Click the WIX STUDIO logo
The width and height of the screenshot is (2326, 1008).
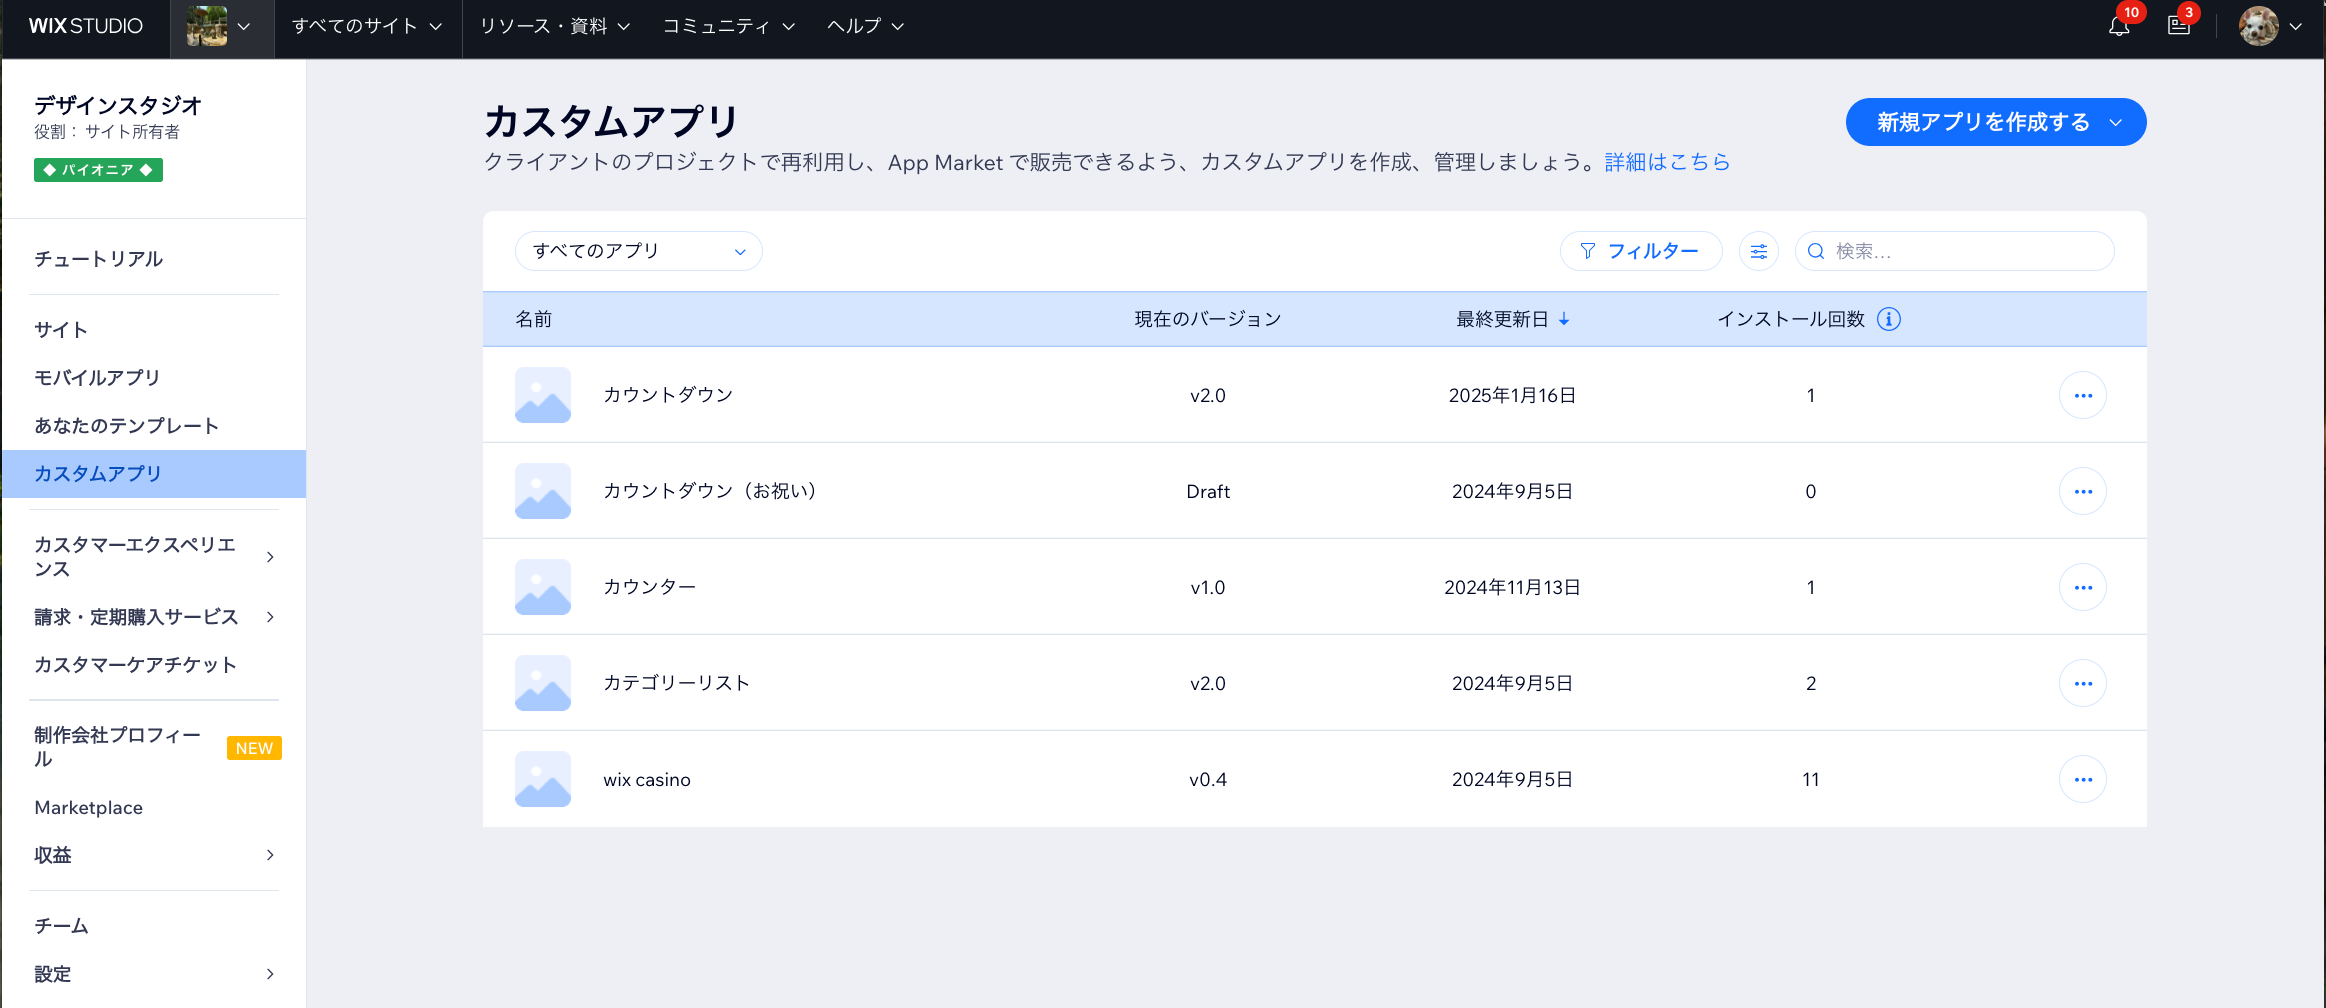86,27
